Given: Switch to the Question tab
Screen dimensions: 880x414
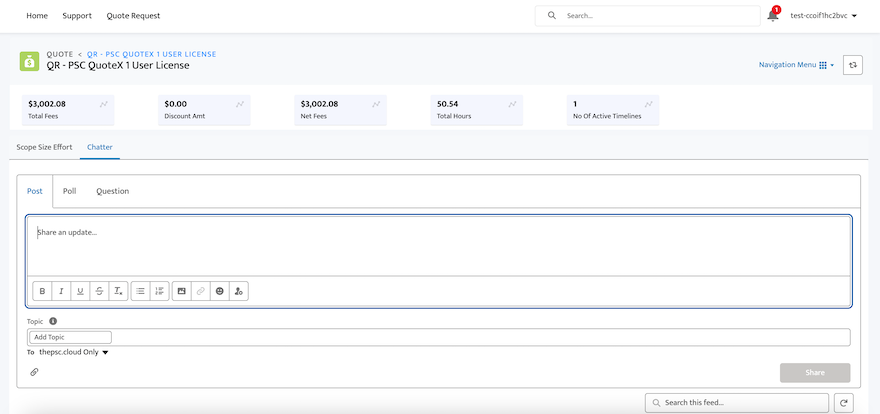Looking at the screenshot, I should [x=112, y=191].
